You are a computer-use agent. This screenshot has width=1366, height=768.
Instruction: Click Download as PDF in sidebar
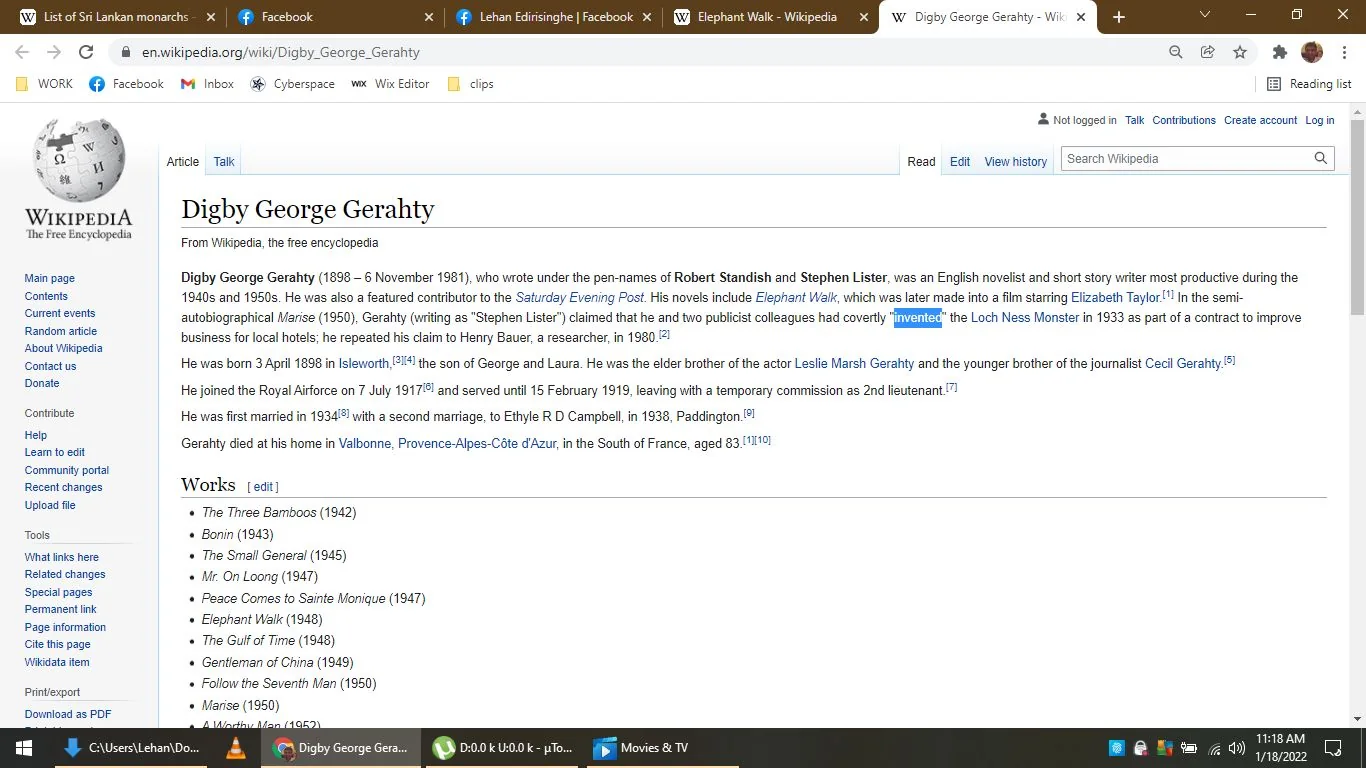68,714
